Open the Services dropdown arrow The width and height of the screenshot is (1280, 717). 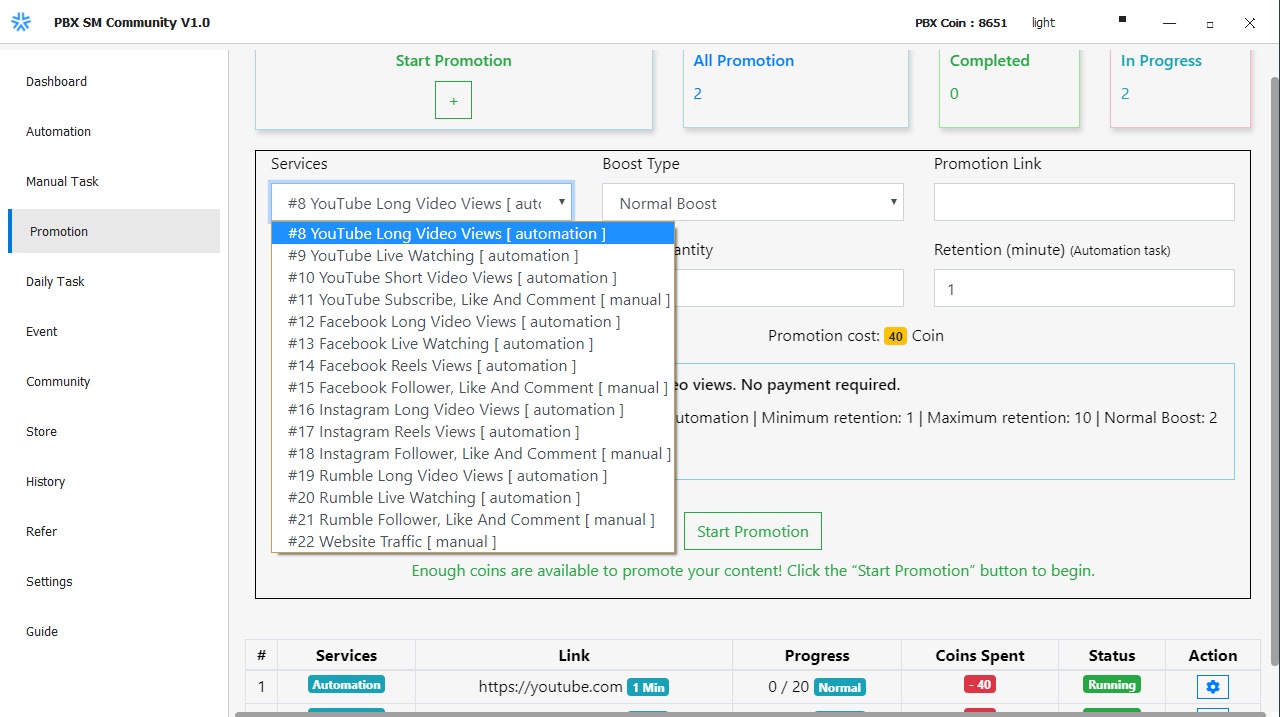561,202
